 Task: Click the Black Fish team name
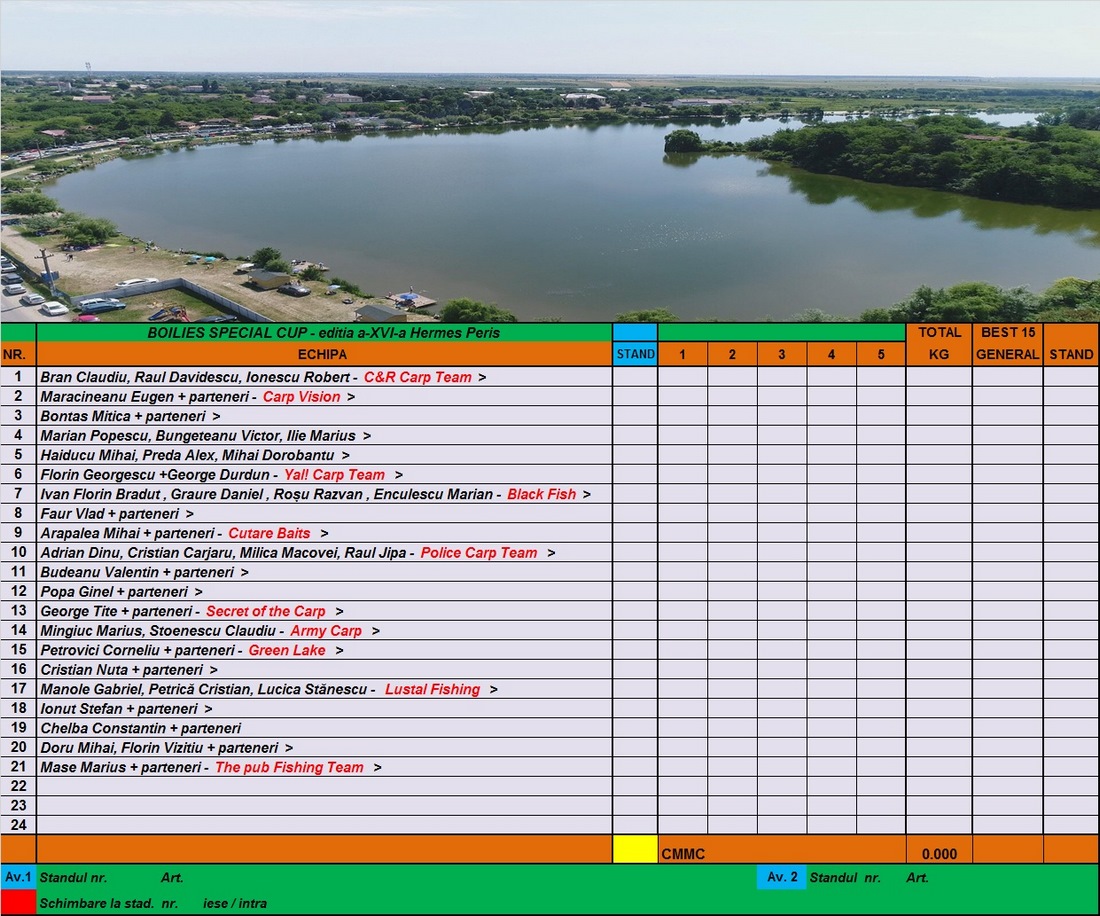(x=541, y=494)
